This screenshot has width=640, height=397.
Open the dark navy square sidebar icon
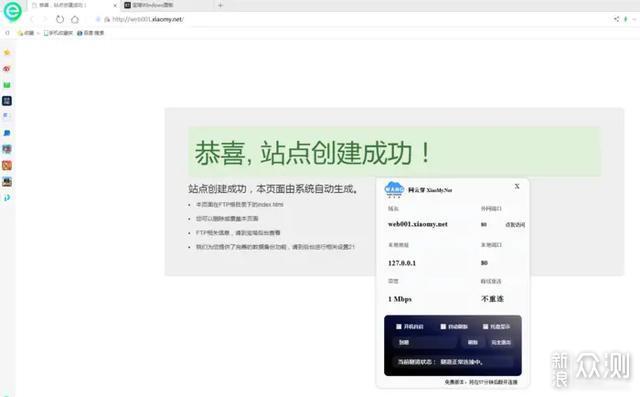coord(7,101)
